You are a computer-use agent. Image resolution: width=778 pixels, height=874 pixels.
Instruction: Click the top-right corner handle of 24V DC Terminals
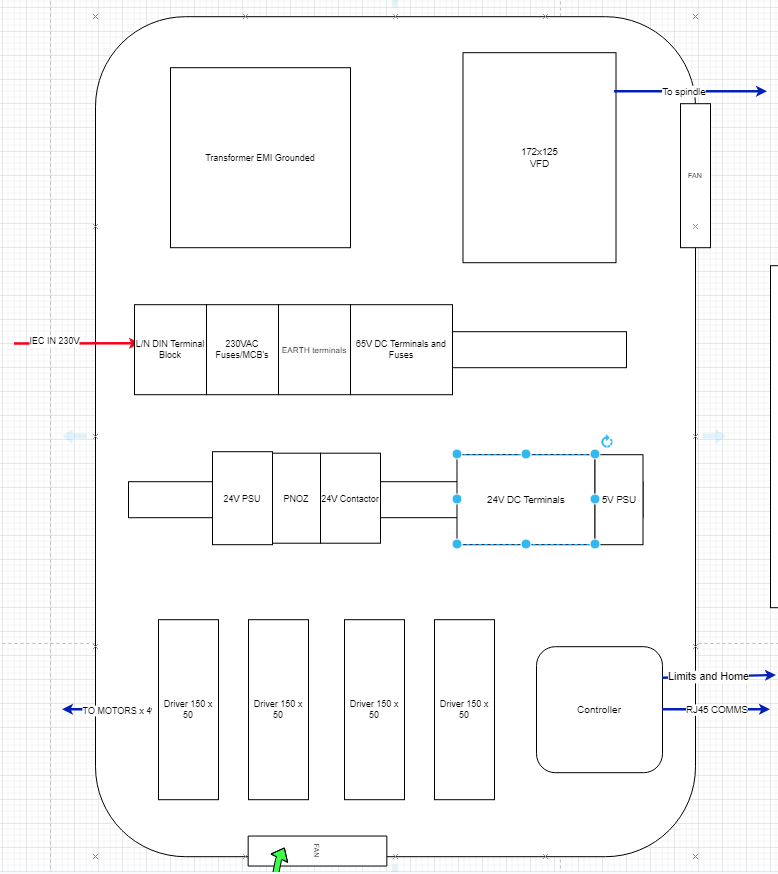(x=595, y=454)
